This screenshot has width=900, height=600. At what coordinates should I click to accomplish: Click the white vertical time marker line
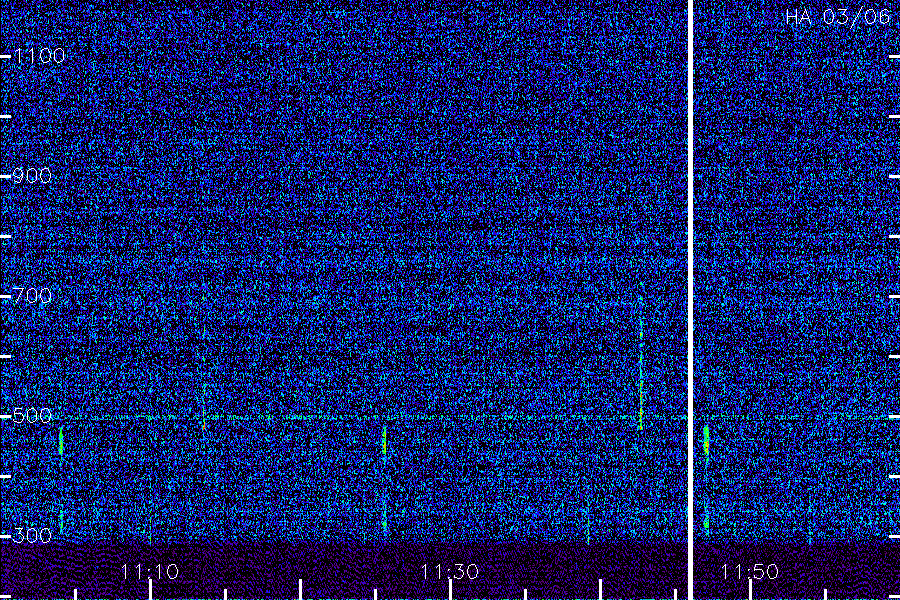pos(690,300)
